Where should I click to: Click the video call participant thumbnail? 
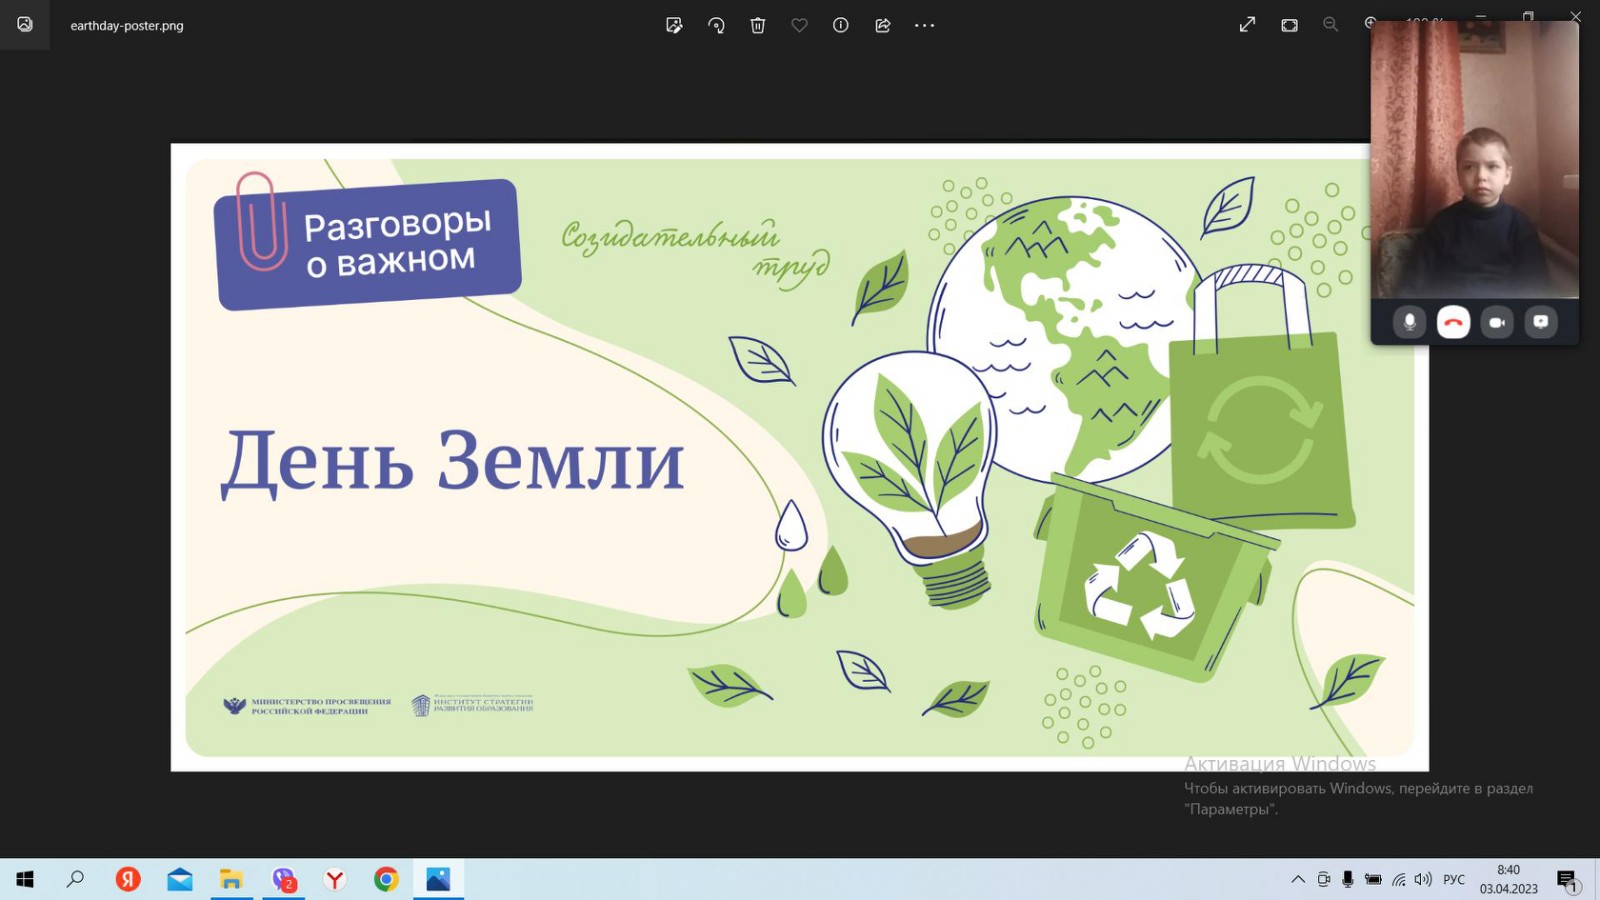(x=1475, y=160)
